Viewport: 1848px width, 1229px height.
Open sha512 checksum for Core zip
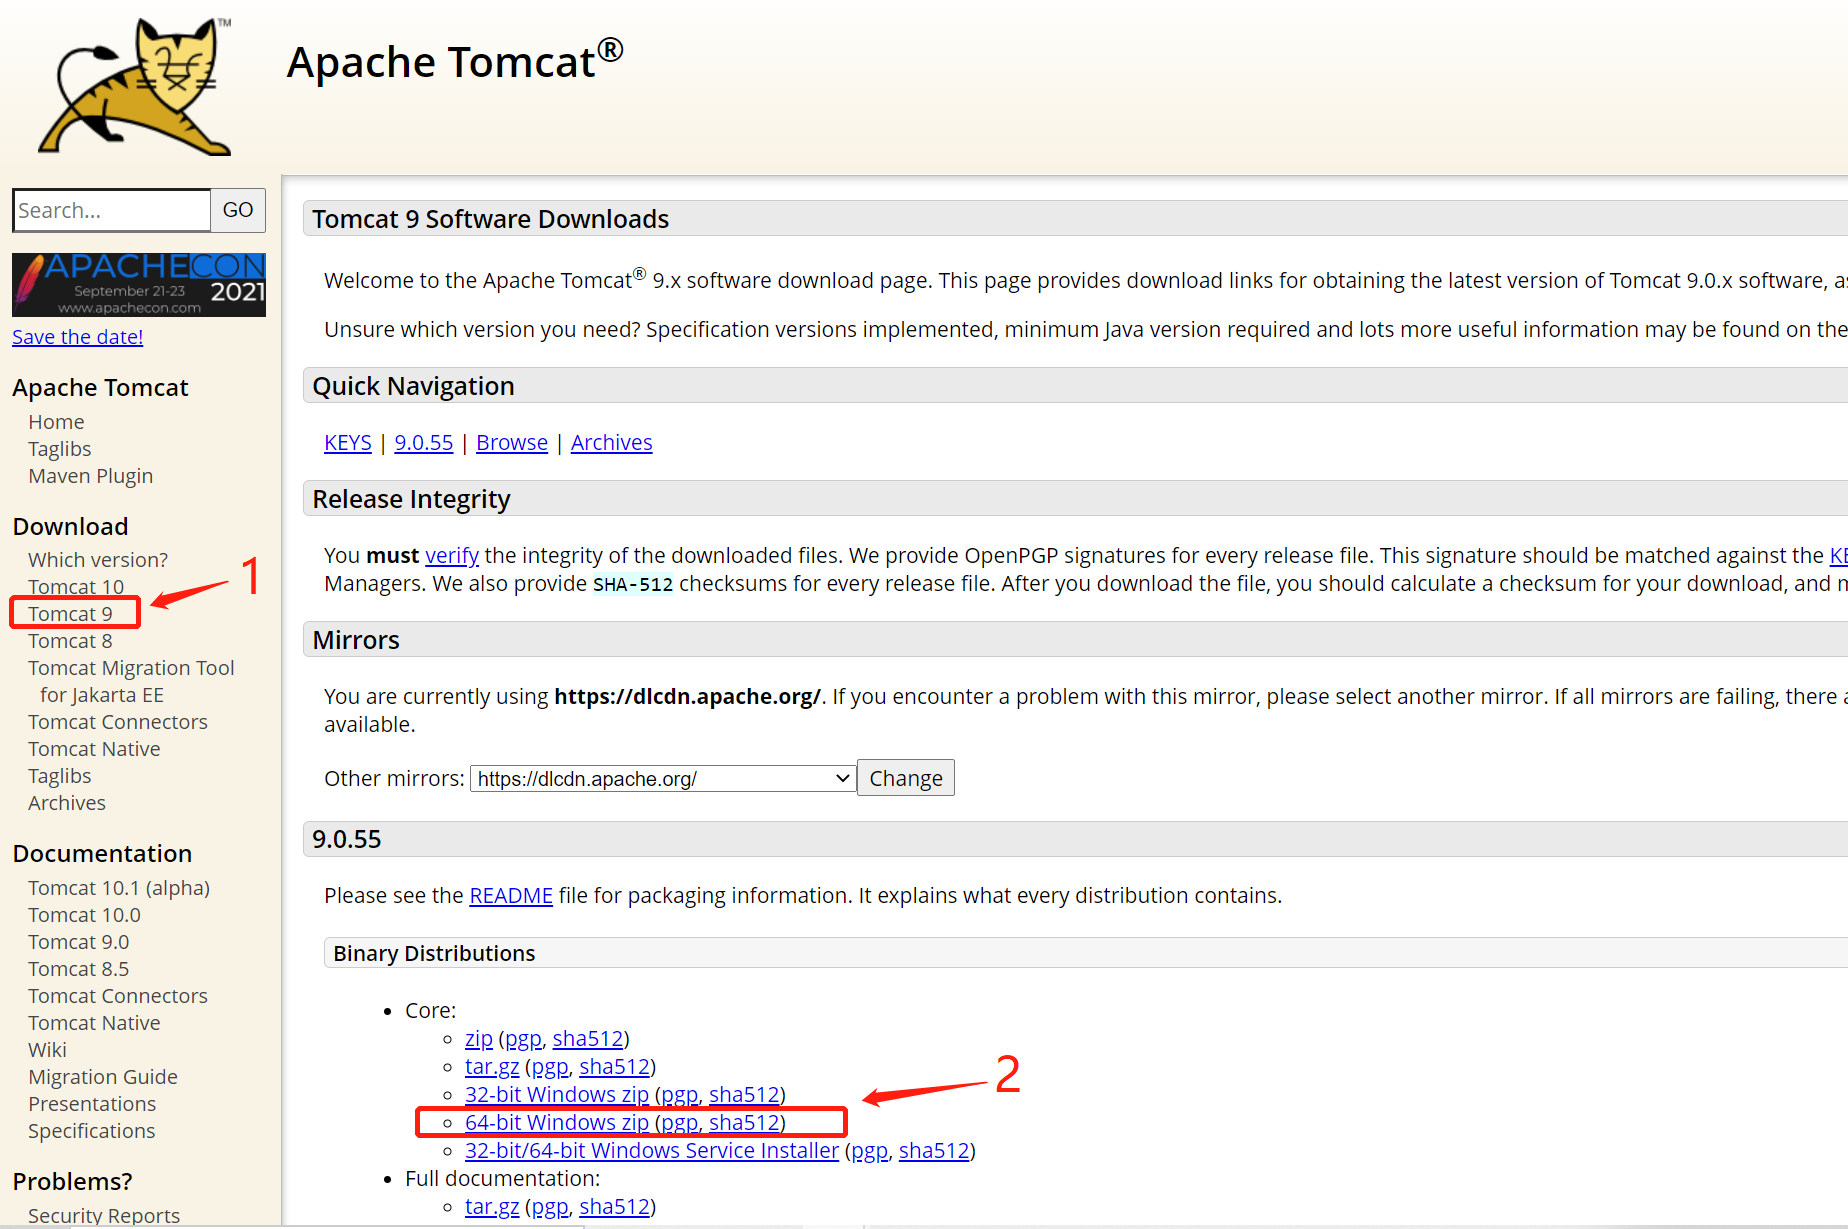(588, 1039)
